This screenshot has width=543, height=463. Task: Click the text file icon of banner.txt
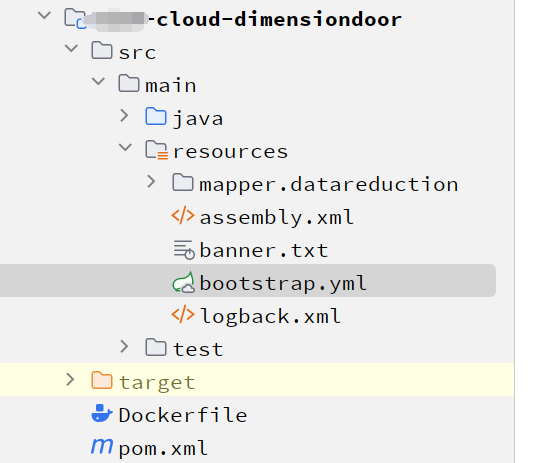(x=184, y=250)
